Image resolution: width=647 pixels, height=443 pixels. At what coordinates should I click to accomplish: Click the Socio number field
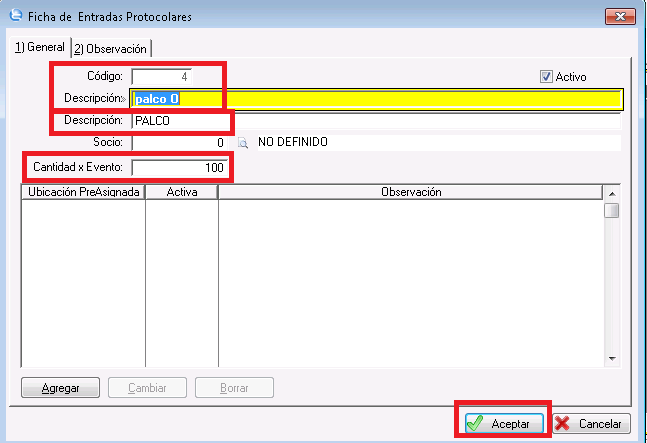click(x=180, y=143)
